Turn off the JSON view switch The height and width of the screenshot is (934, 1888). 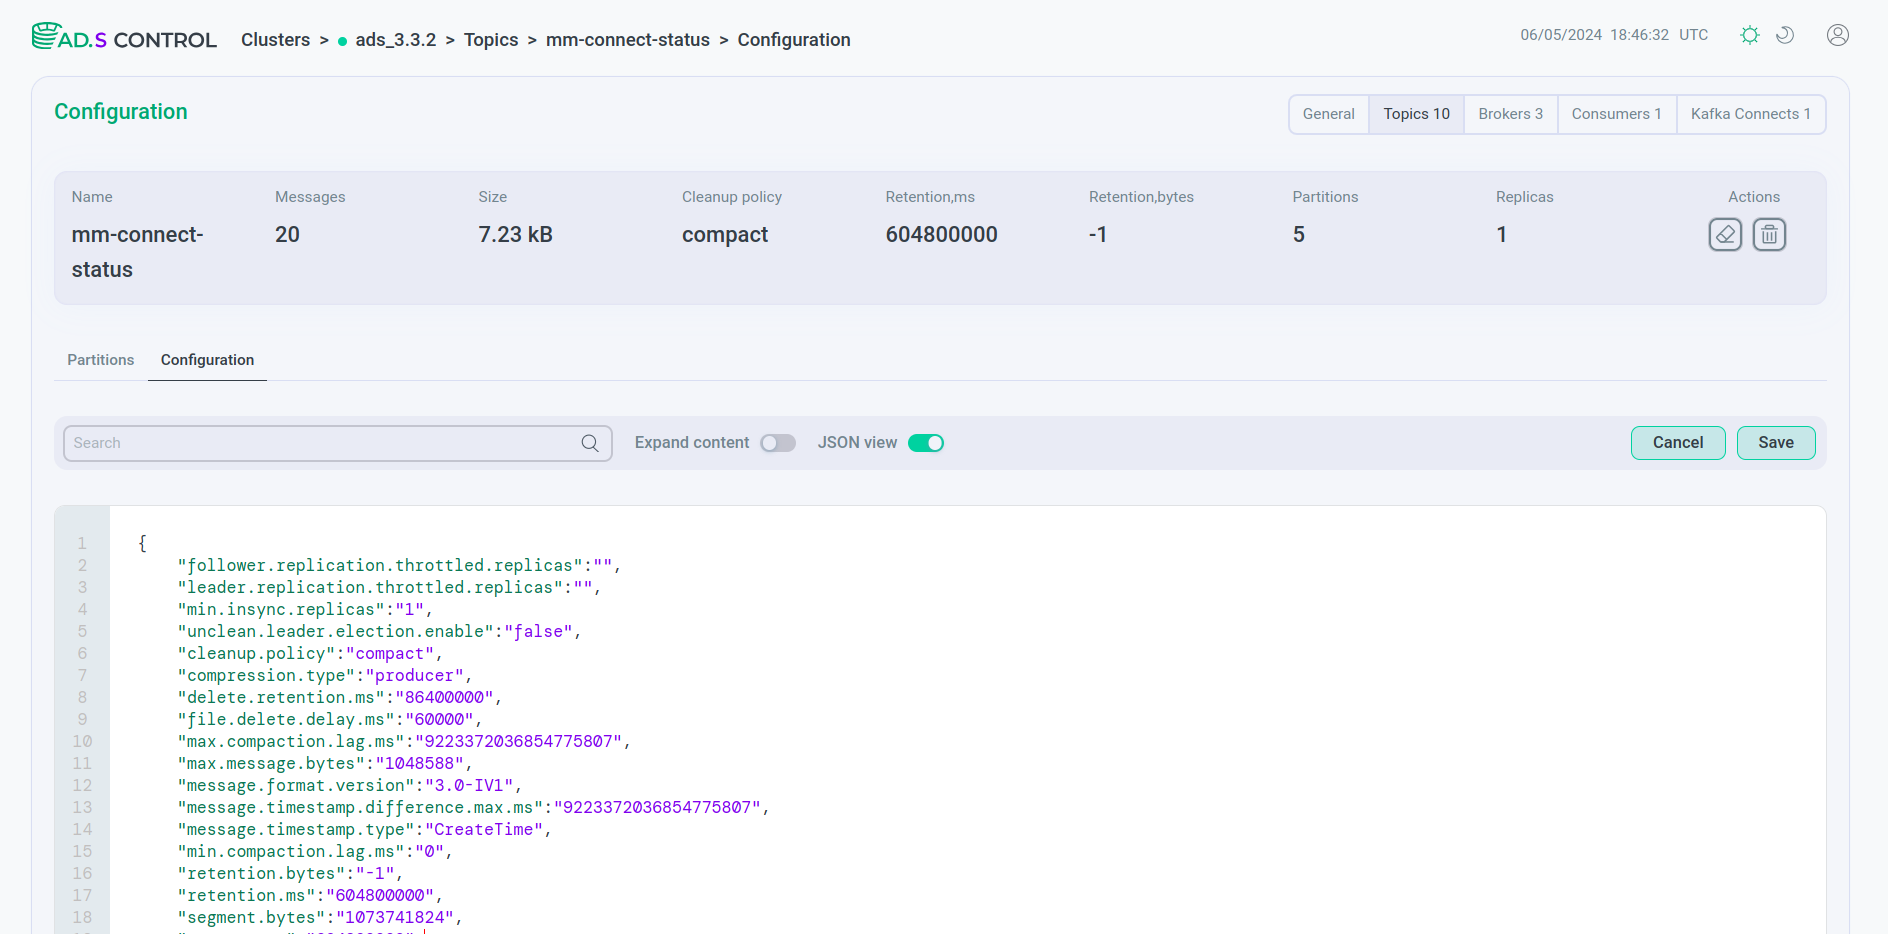[926, 443]
